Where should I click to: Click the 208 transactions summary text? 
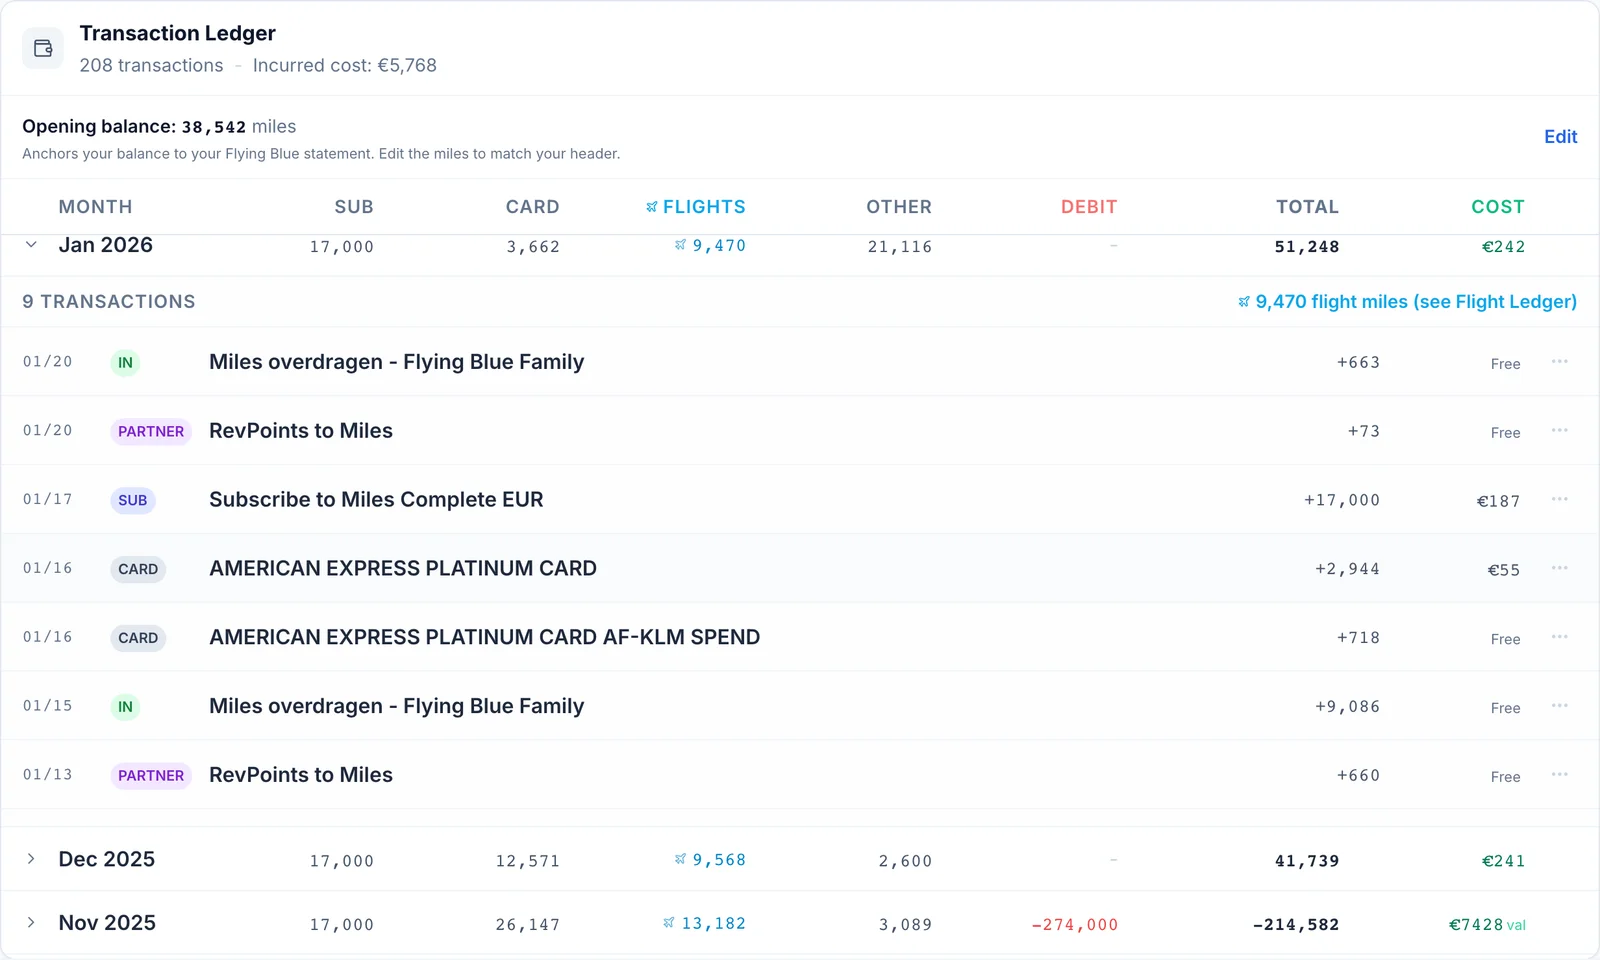[x=151, y=65]
